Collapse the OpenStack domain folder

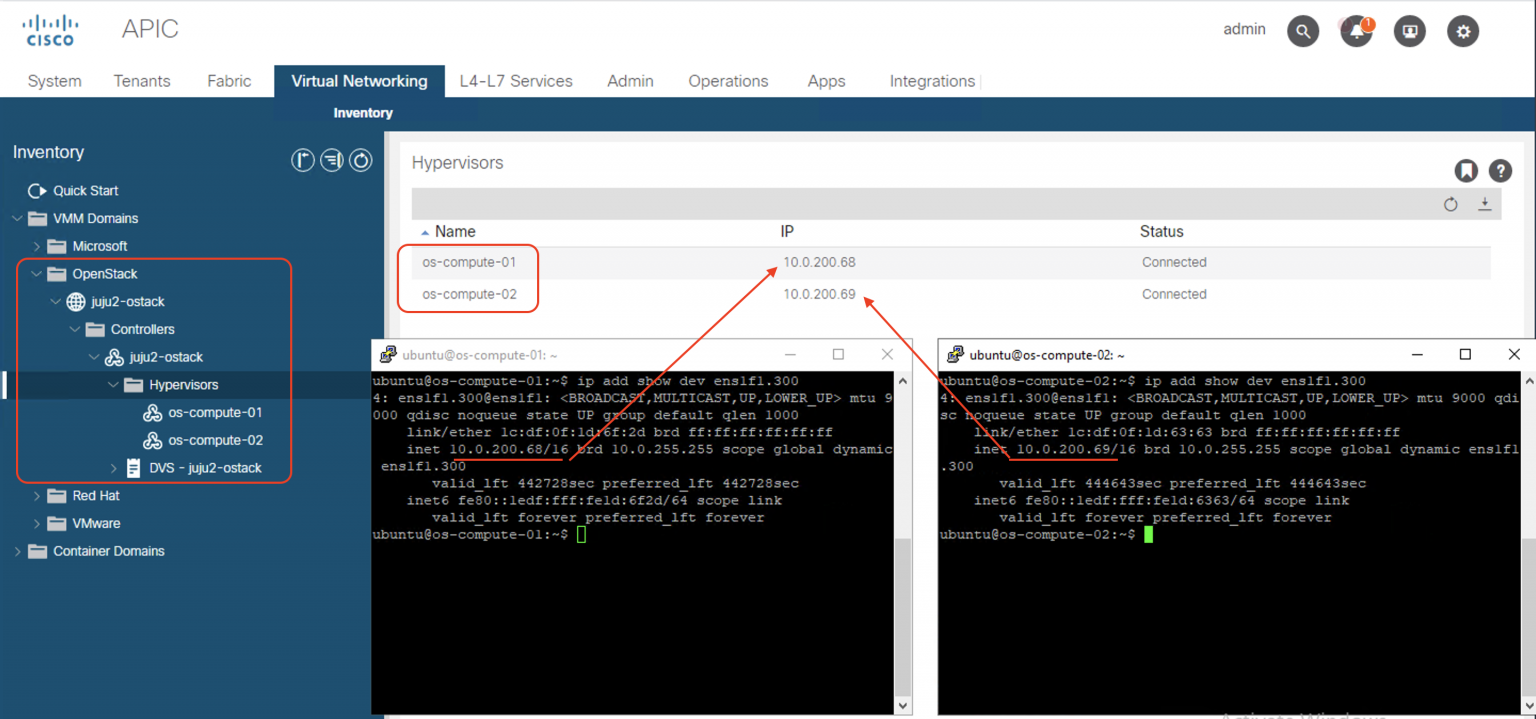pyautogui.click(x=36, y=273)
